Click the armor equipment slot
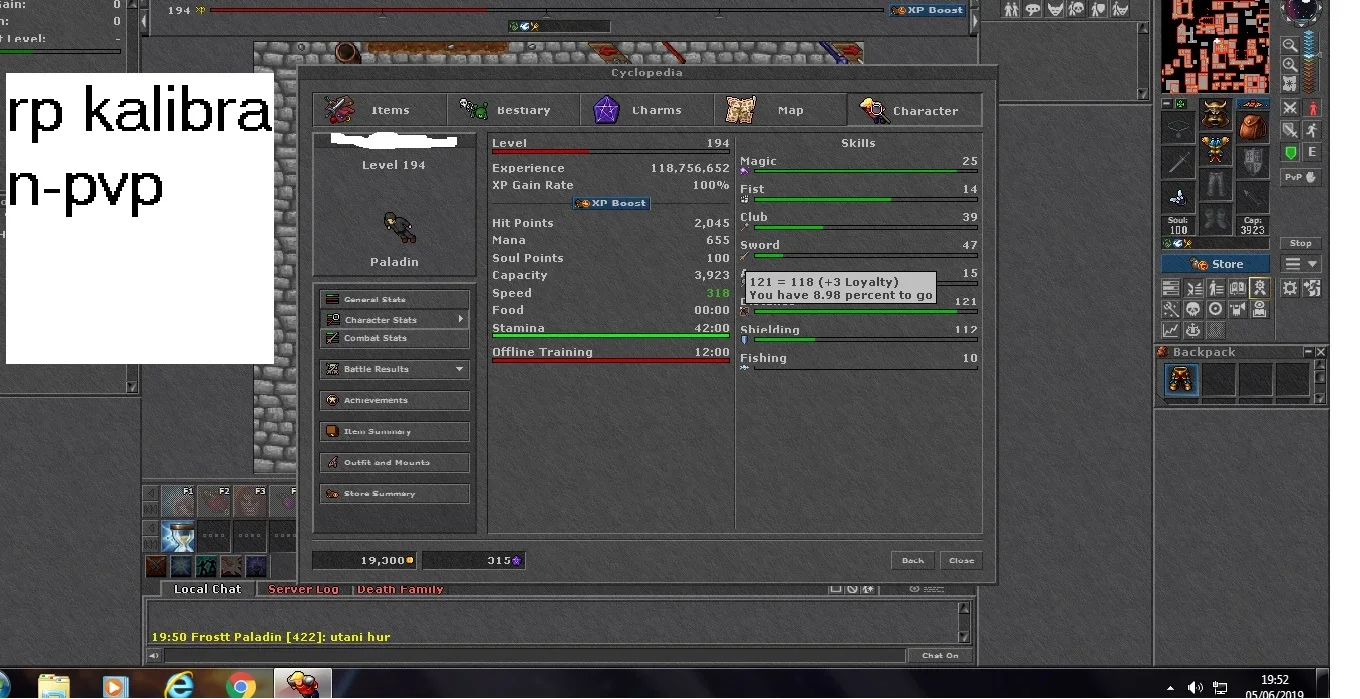The image size is (1360, 699). (1215, 149)
